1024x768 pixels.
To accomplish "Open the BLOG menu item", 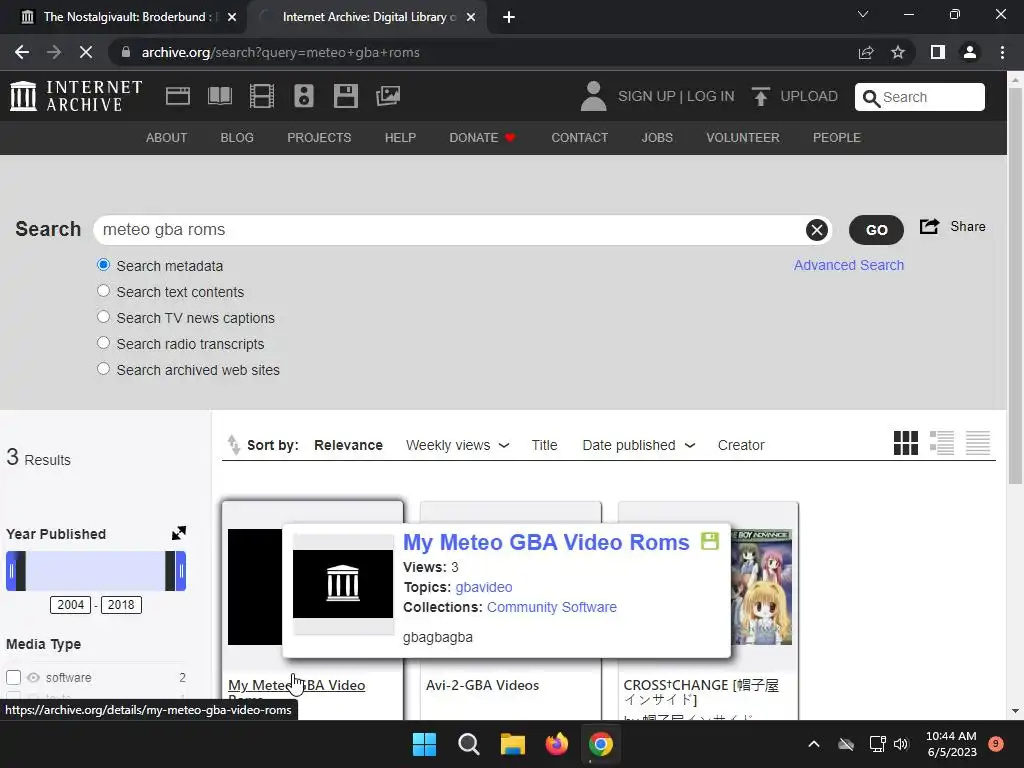I will 236,138.
